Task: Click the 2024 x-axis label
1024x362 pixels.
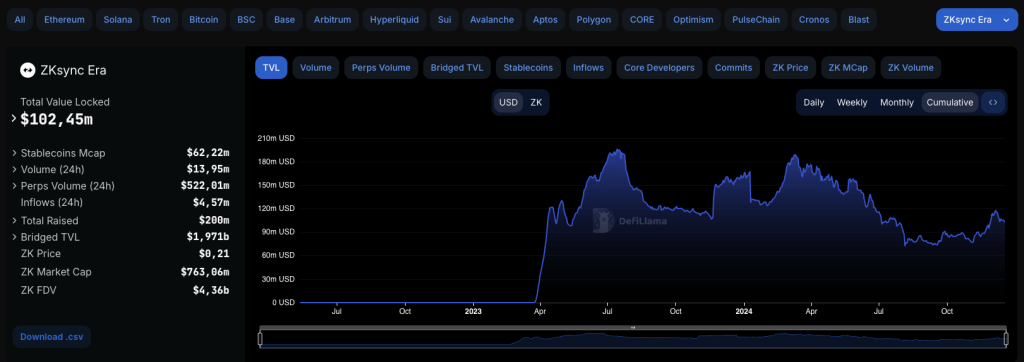Action: (743, 312)
